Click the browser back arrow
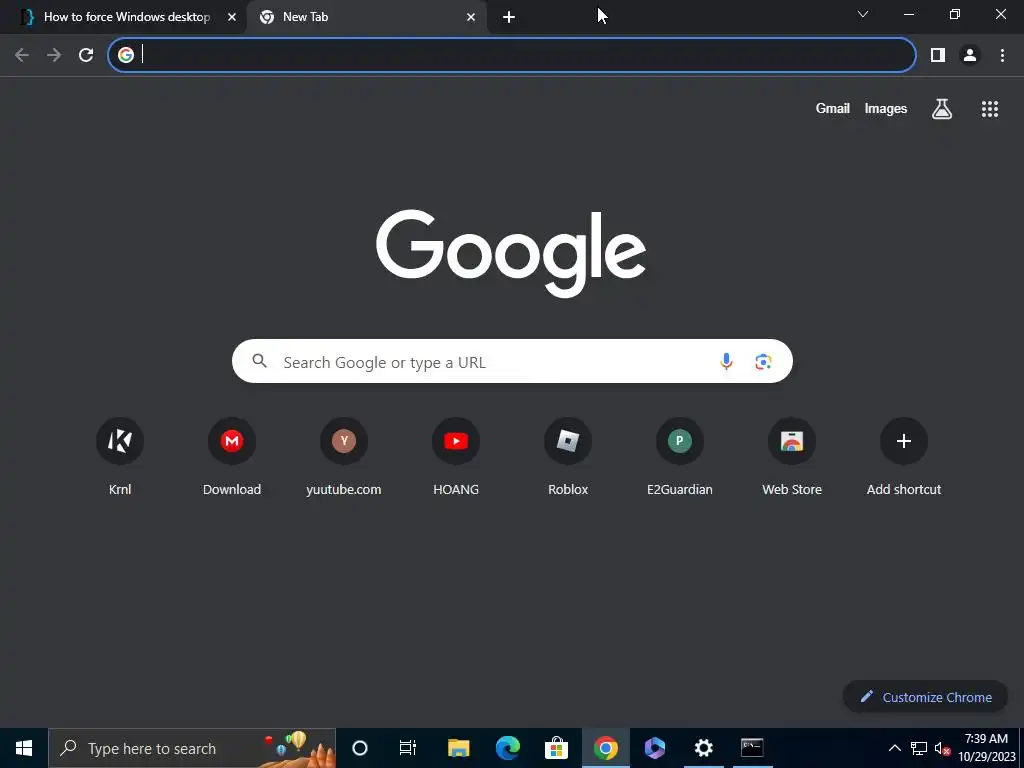The image size is (1024, 768). click(x=22, y=55)
